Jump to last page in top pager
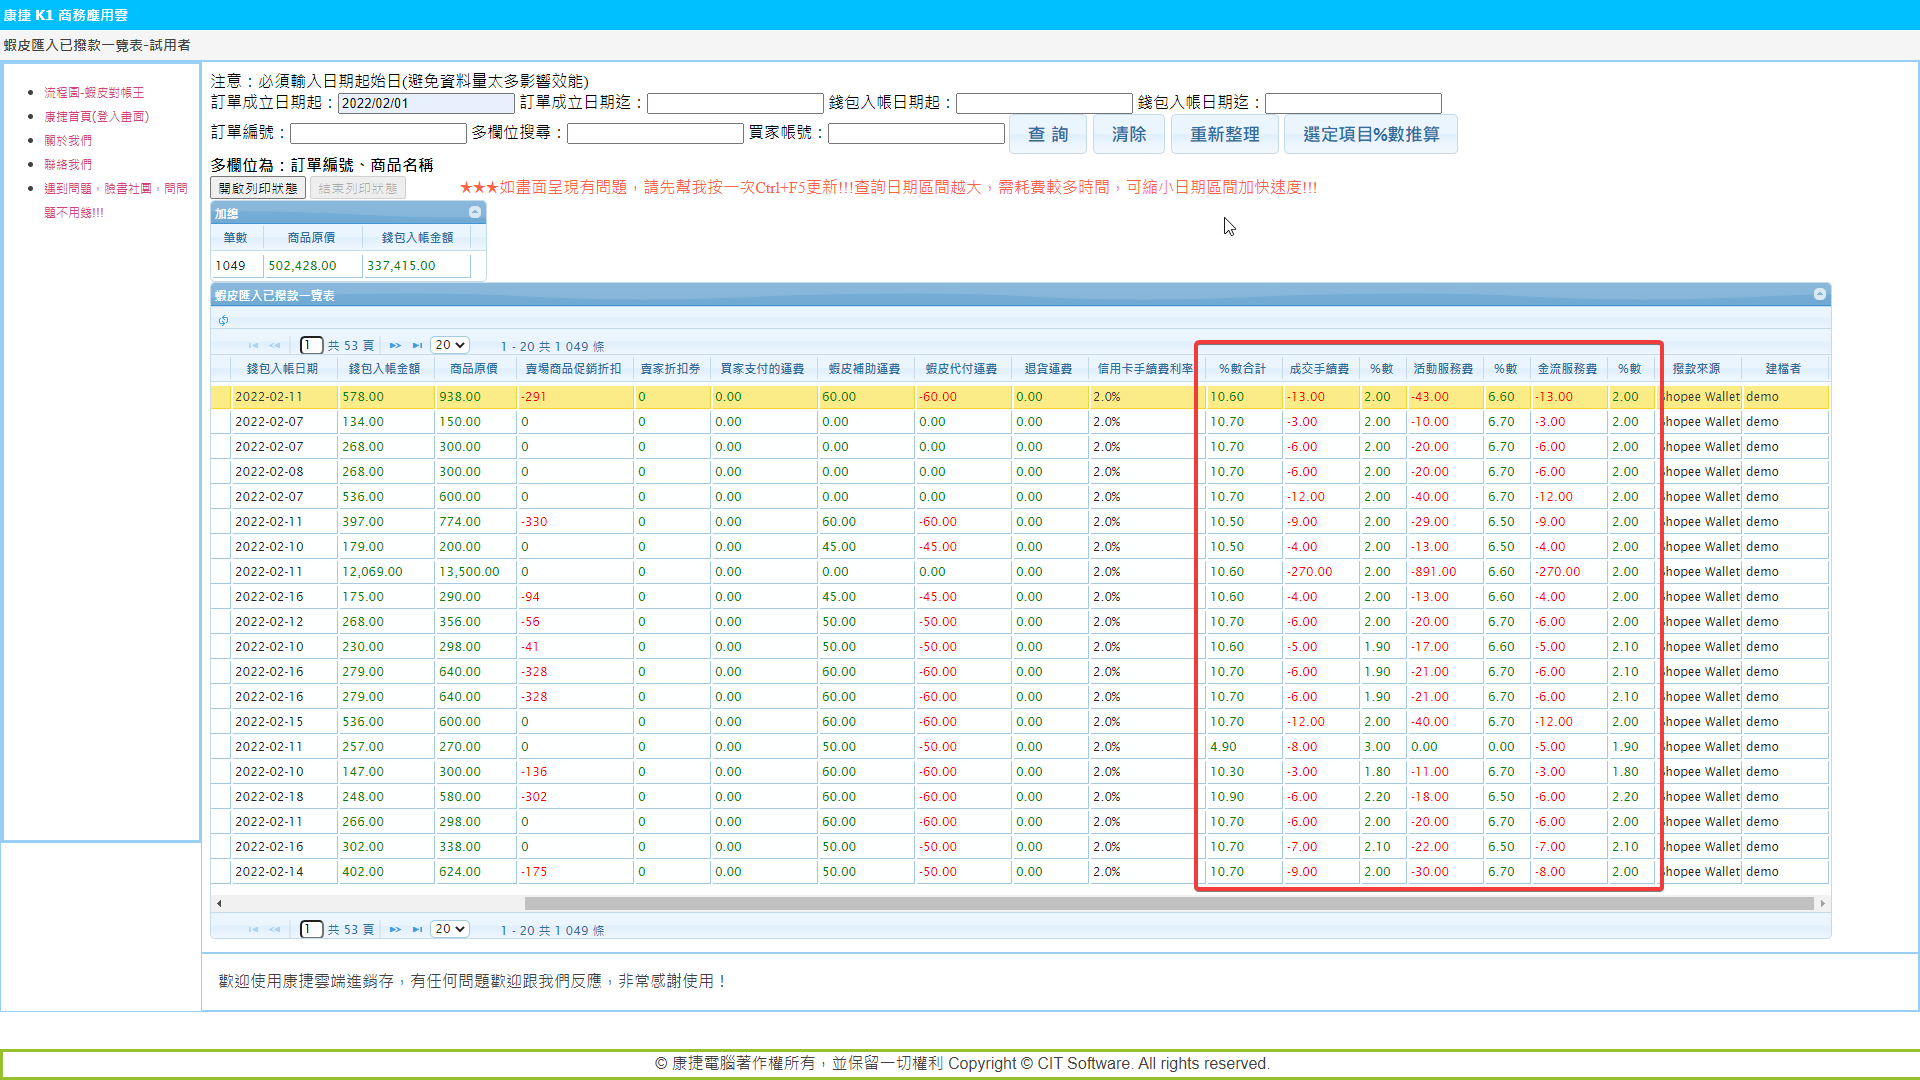Screen dimensions: 1920x1080 coord(417,346)
